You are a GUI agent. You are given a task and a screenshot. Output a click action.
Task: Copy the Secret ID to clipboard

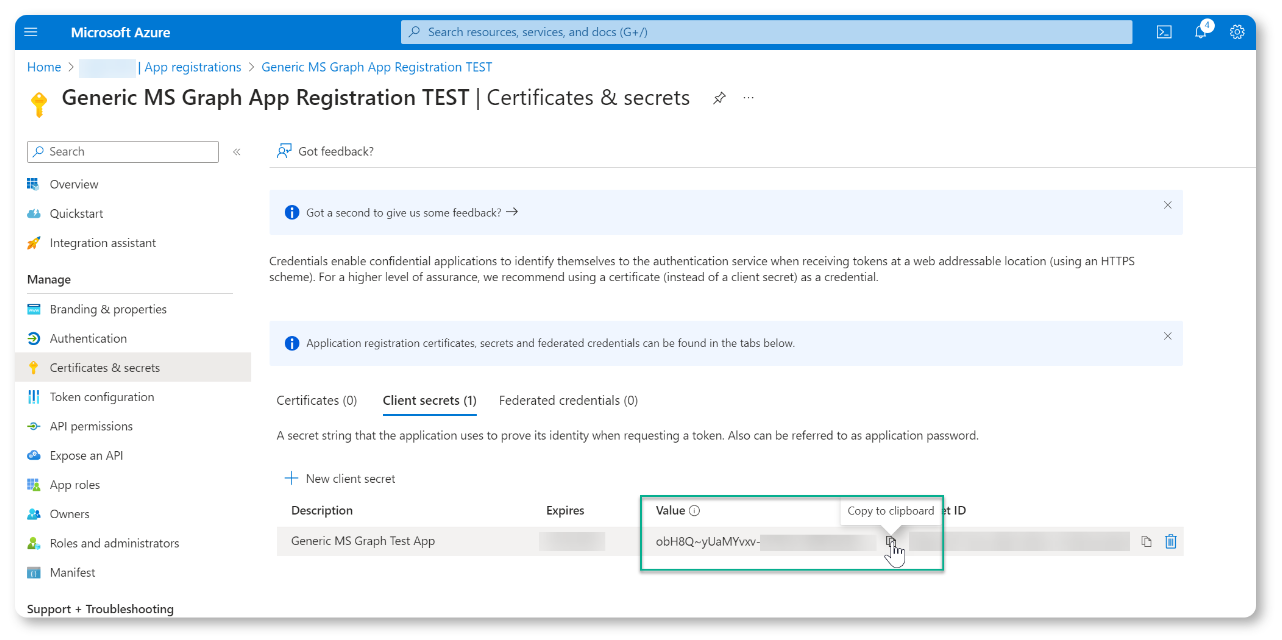(1146, 542)
